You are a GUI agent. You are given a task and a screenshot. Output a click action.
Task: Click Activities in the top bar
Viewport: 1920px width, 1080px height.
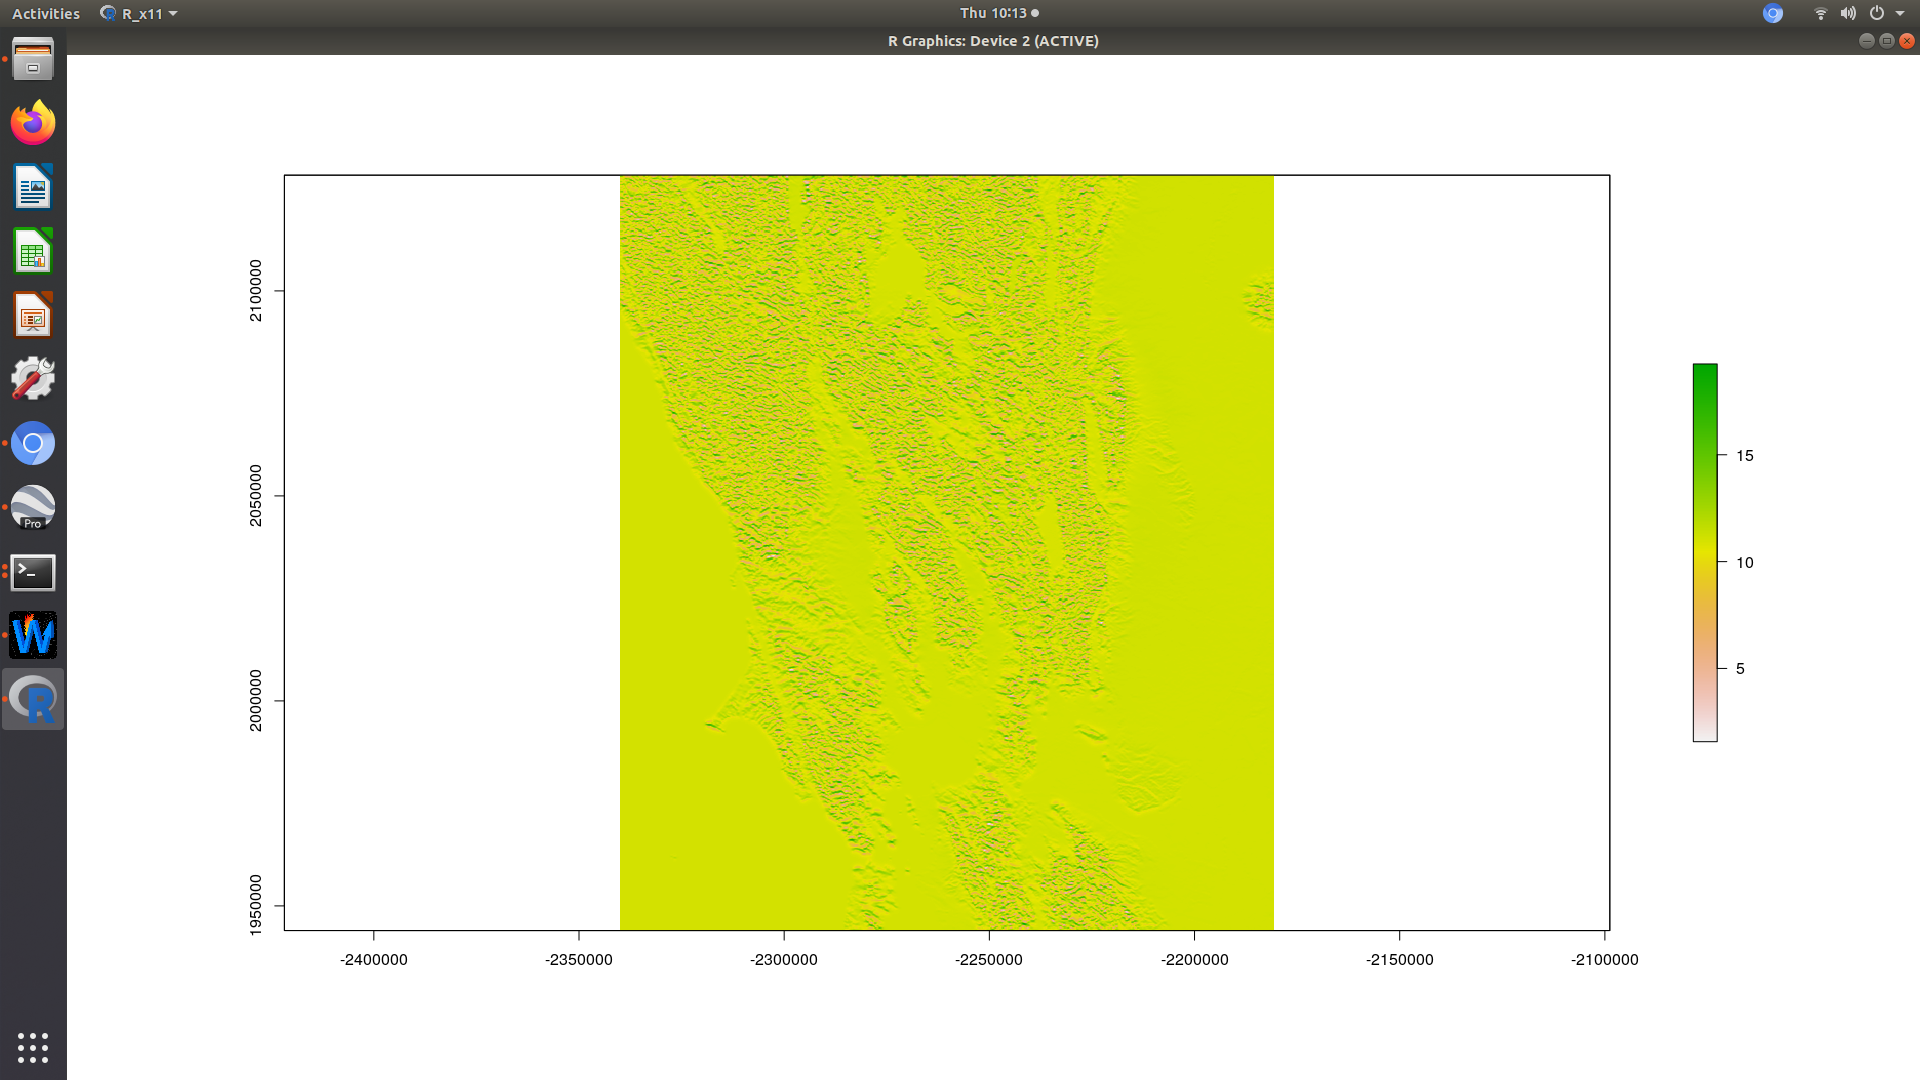[45, 13]
